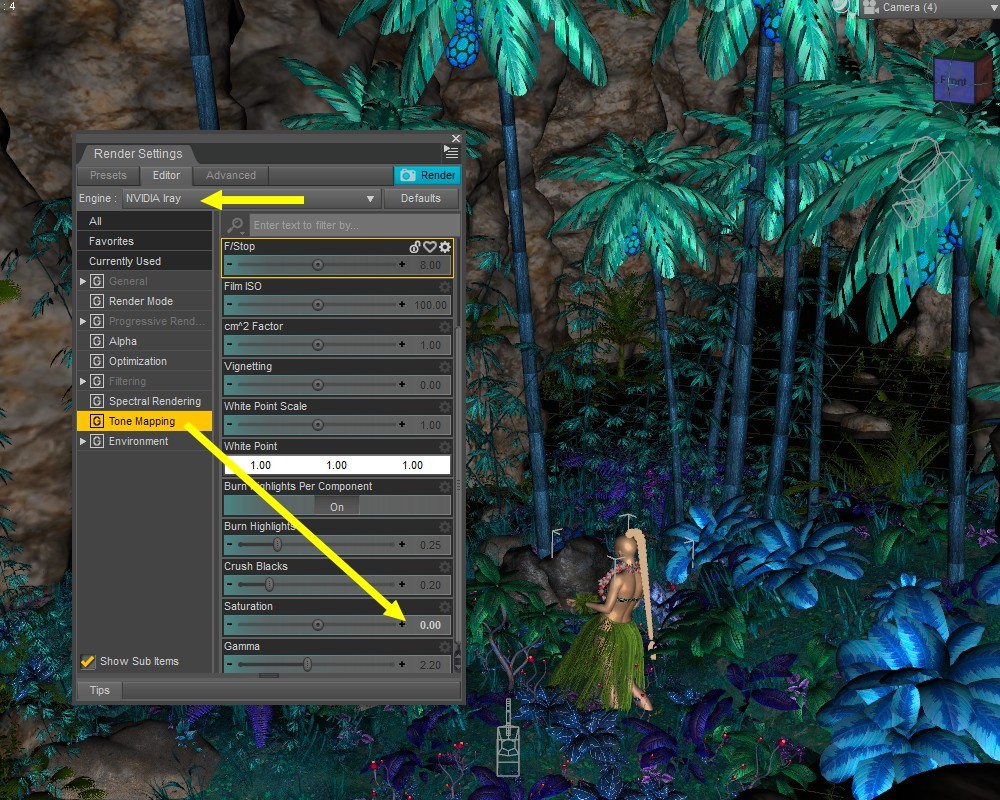The height and width of the screenshot is (800, 1000).
Task: Click the Film ISO minus button
Action: point(230,305)
